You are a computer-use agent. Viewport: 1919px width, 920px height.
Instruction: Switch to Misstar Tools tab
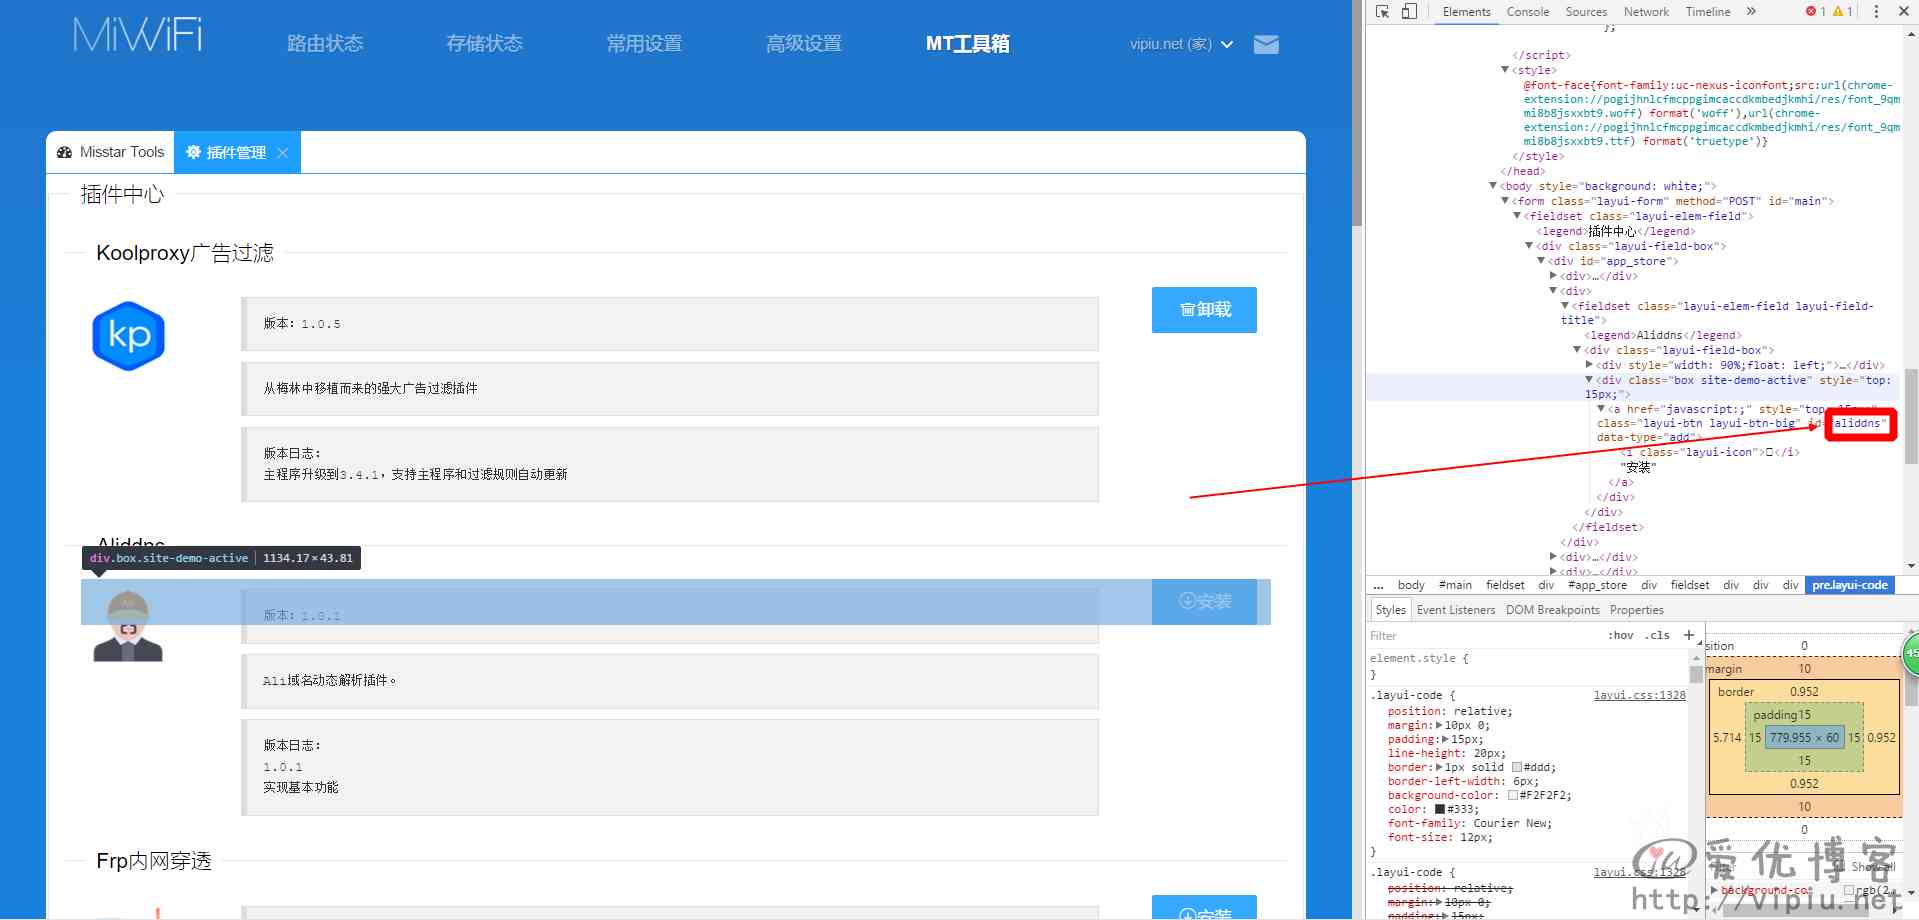point(110,152)
